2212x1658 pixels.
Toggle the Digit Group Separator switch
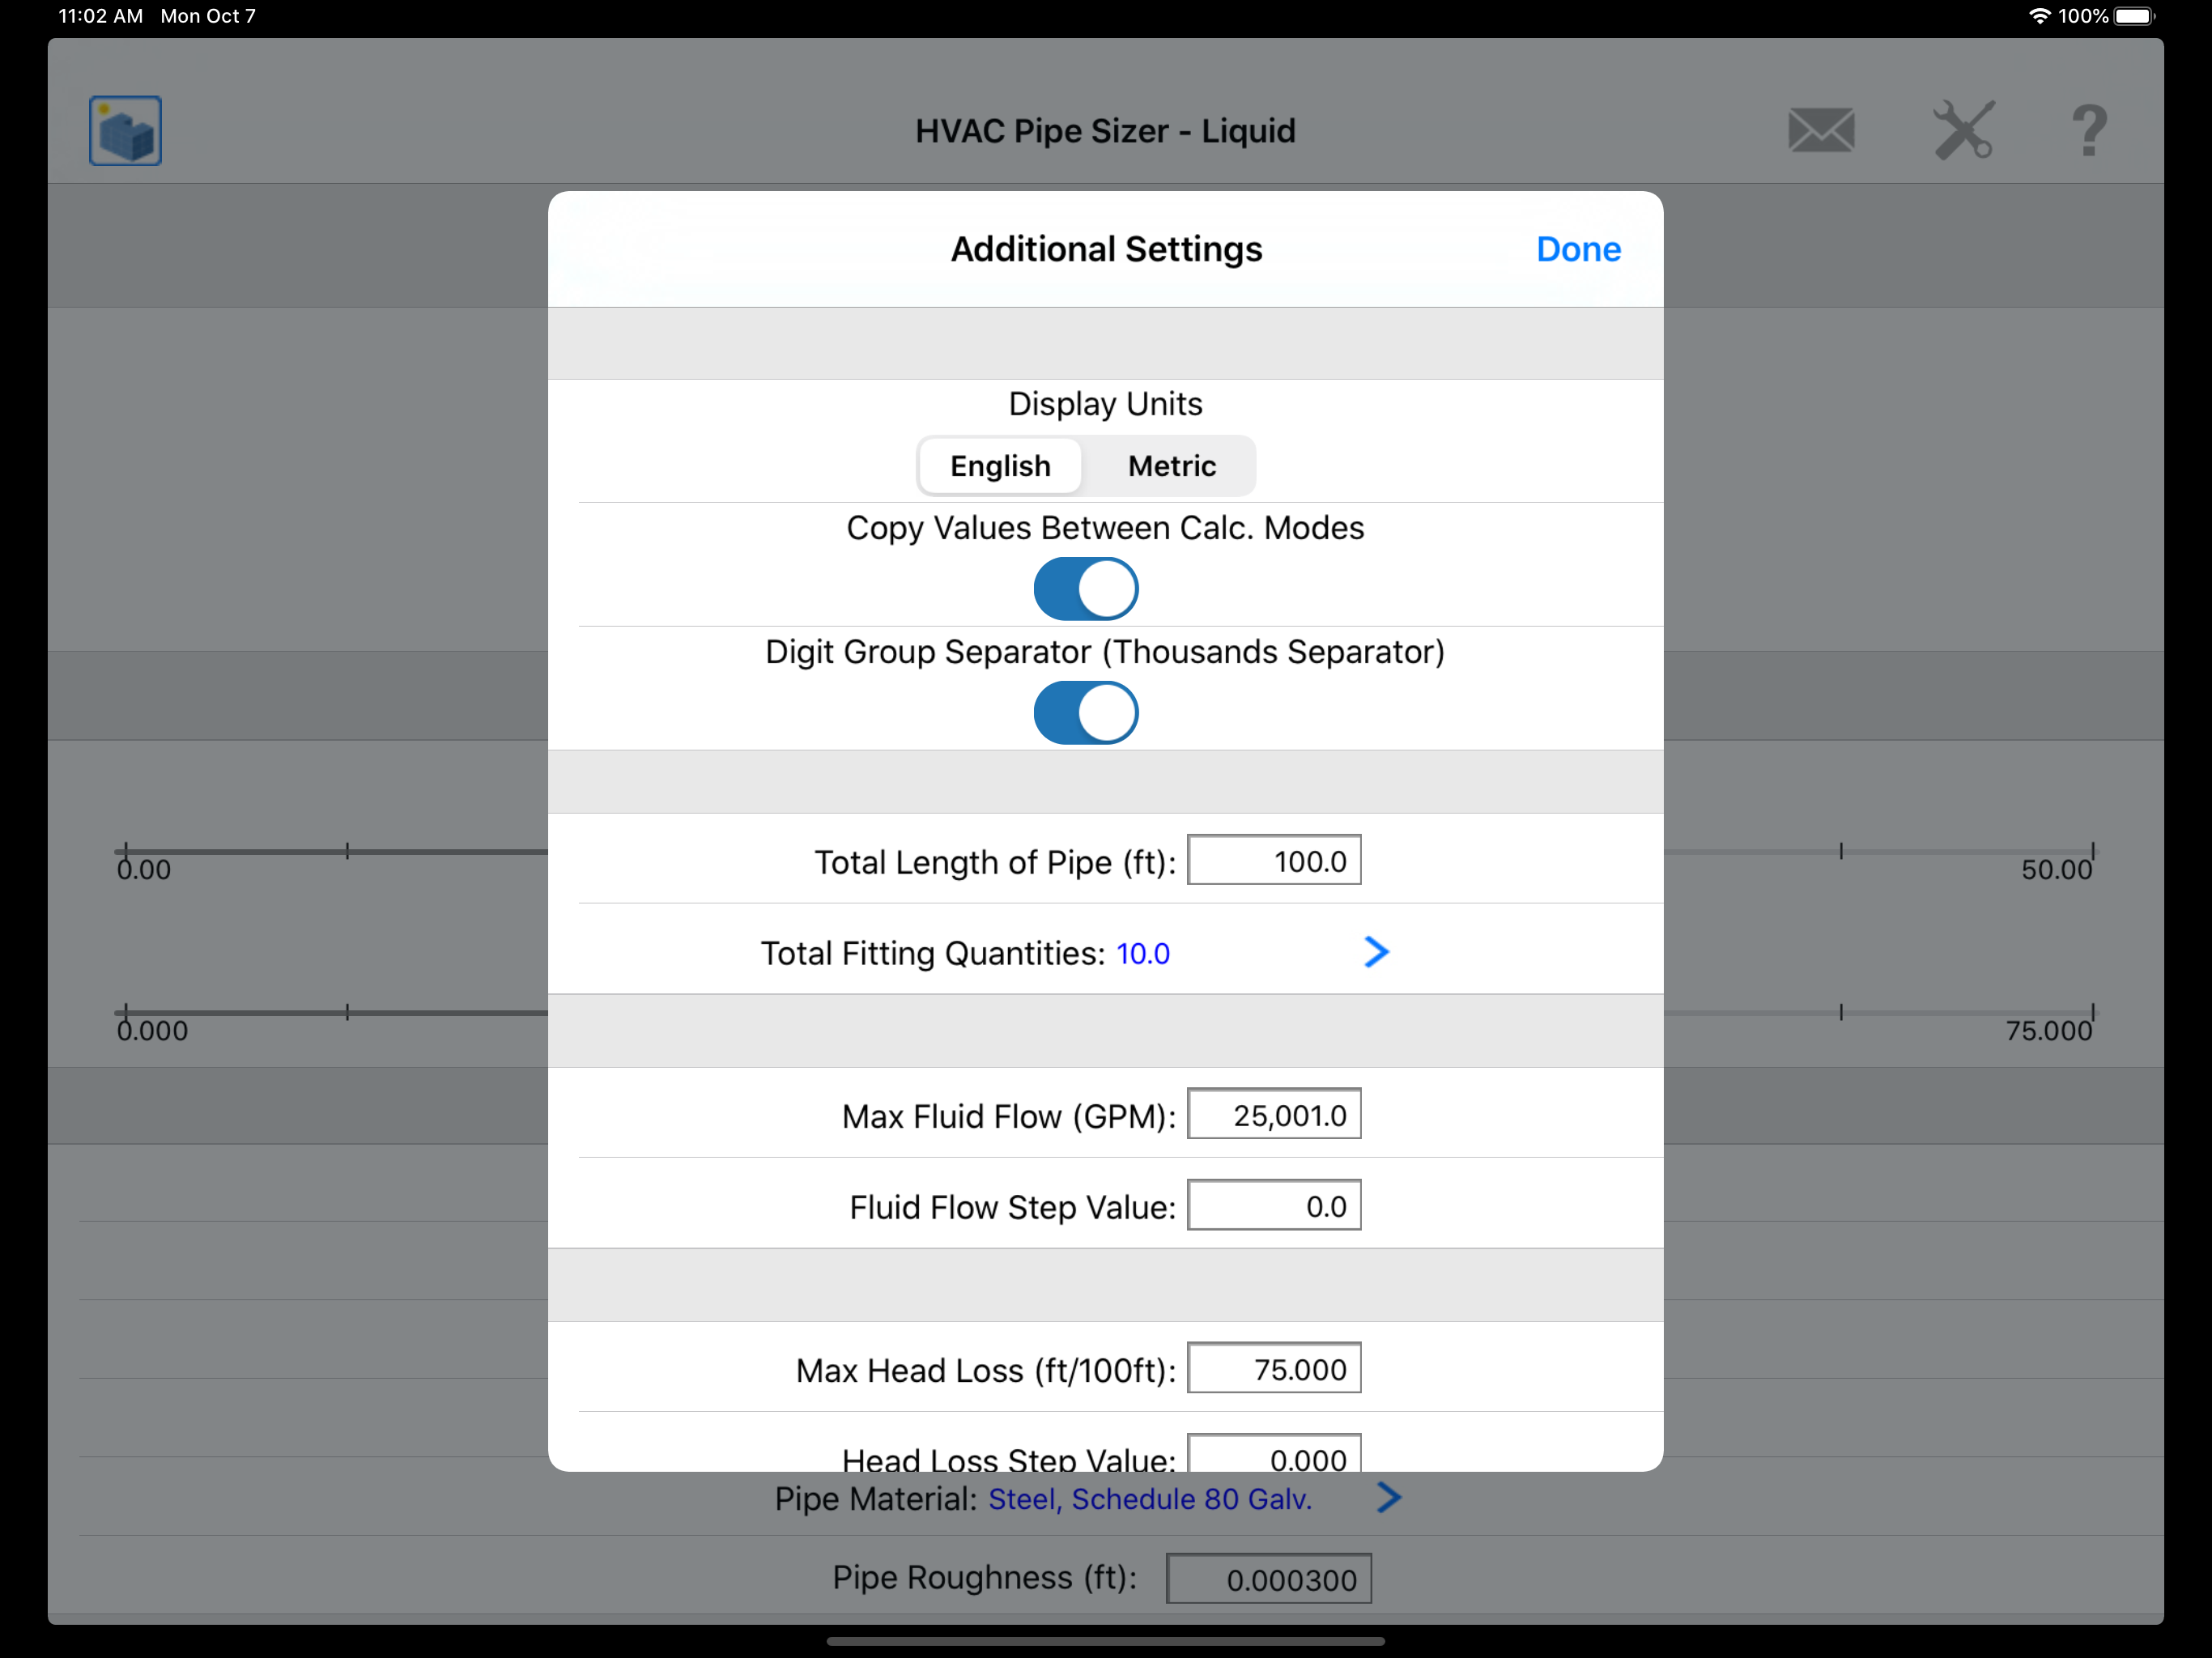(x=1086, y=713)
